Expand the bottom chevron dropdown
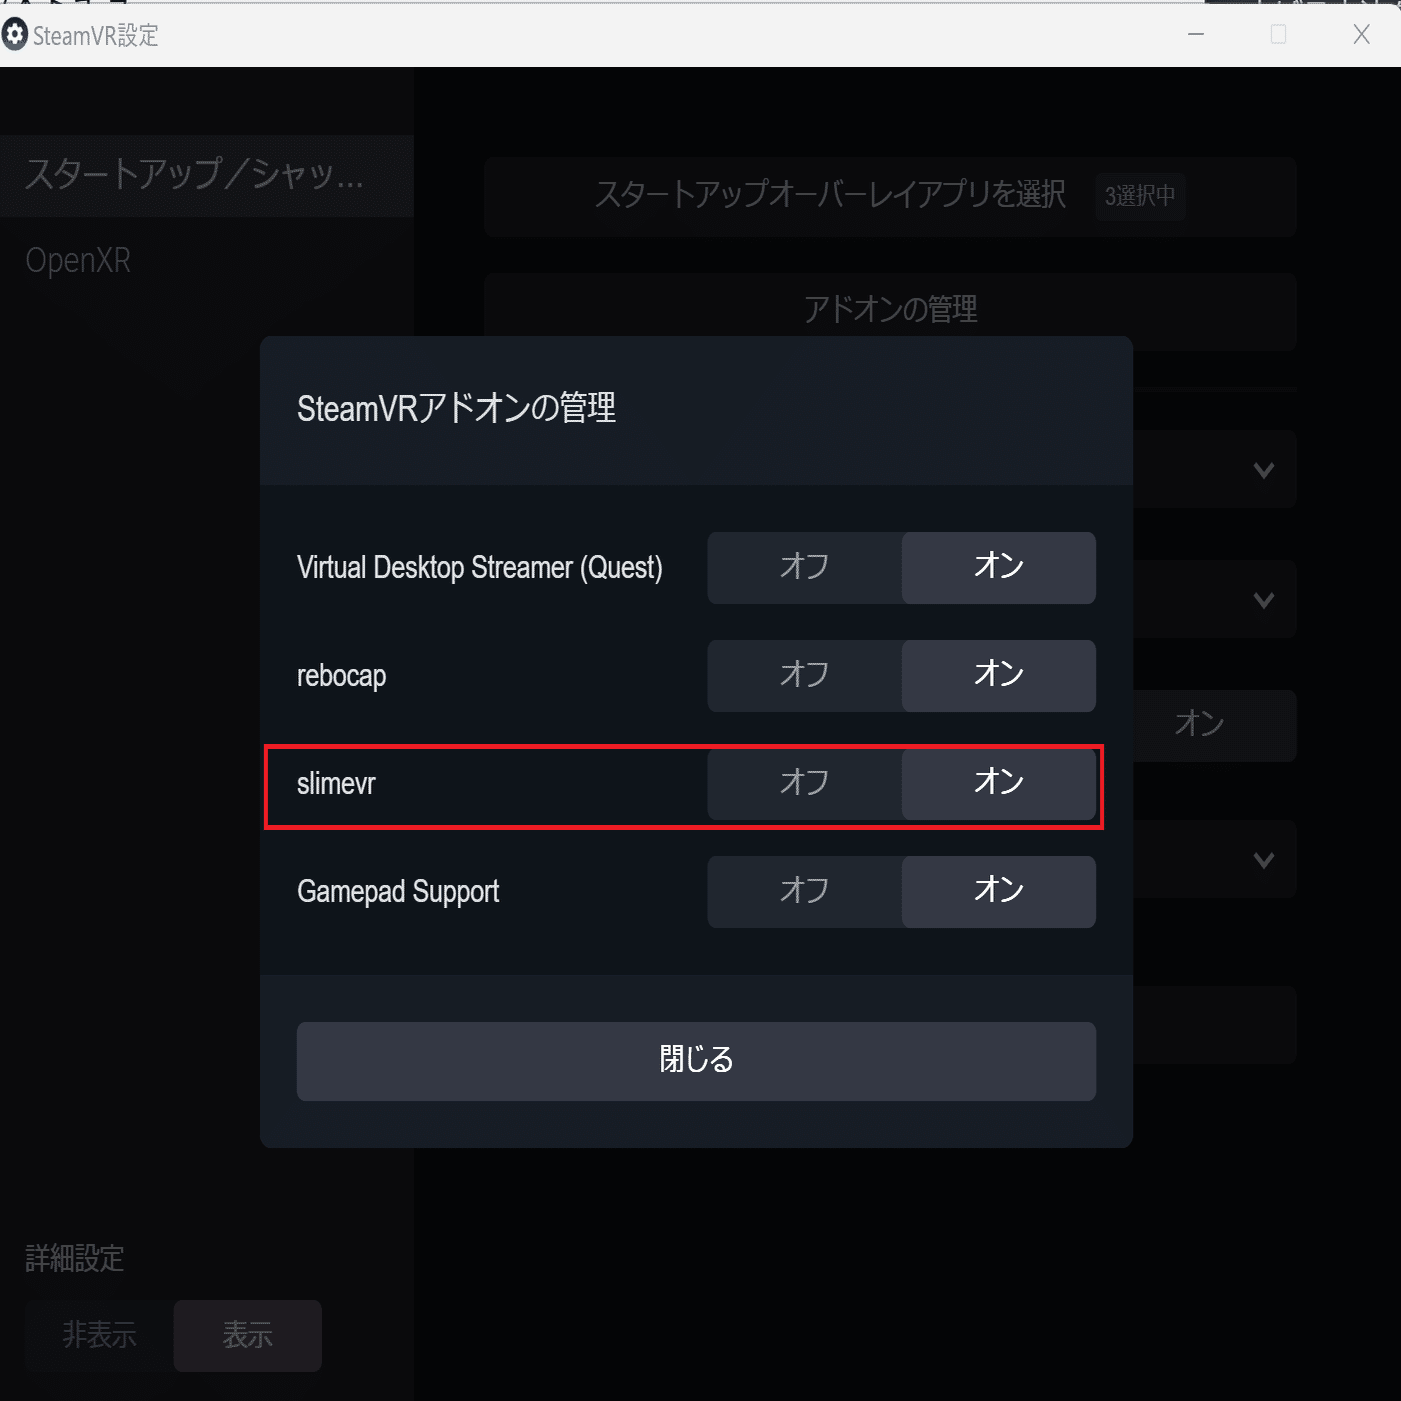The height and width of the screenshot is (1401, 1401). (1263, 859)
